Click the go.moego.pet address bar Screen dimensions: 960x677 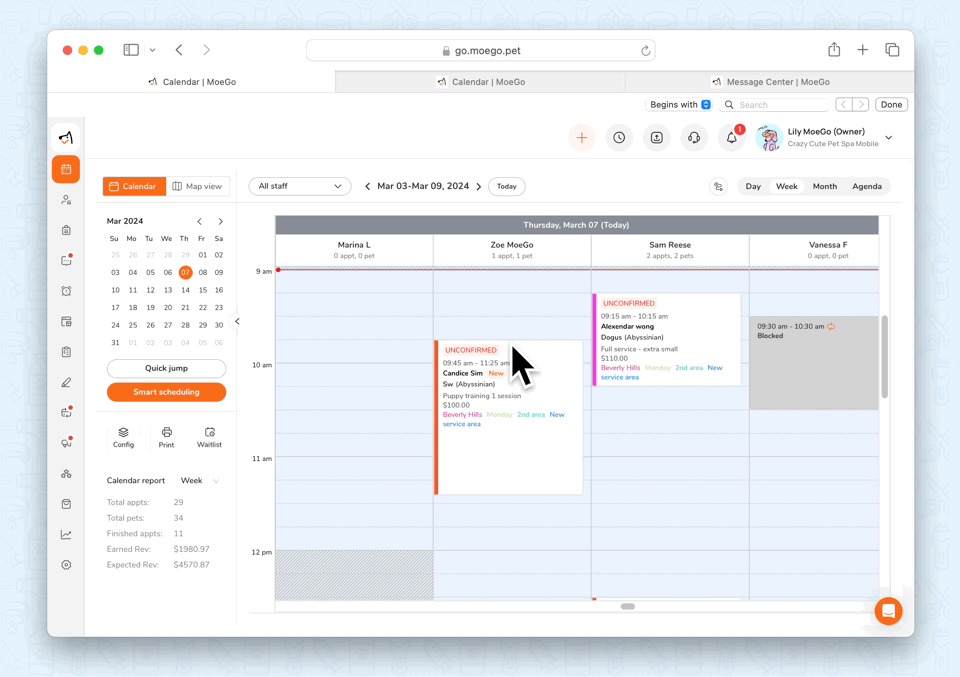click(x=481, y=51)
